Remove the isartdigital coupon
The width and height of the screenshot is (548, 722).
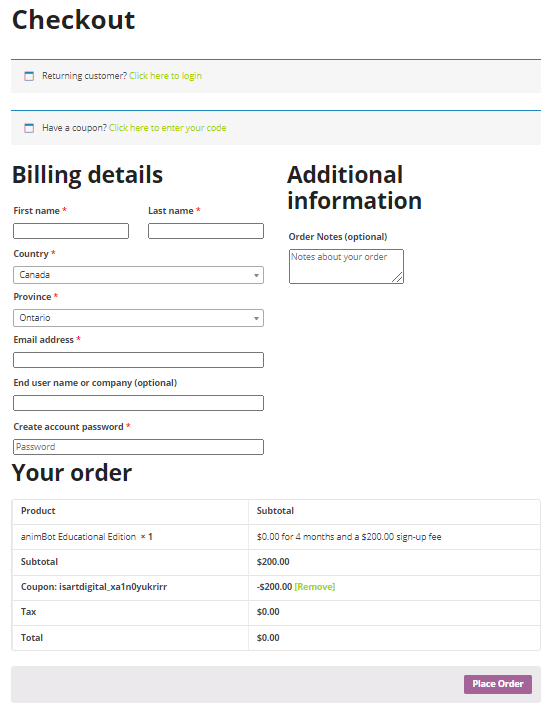pyautogui.click(x=315, y=587)
